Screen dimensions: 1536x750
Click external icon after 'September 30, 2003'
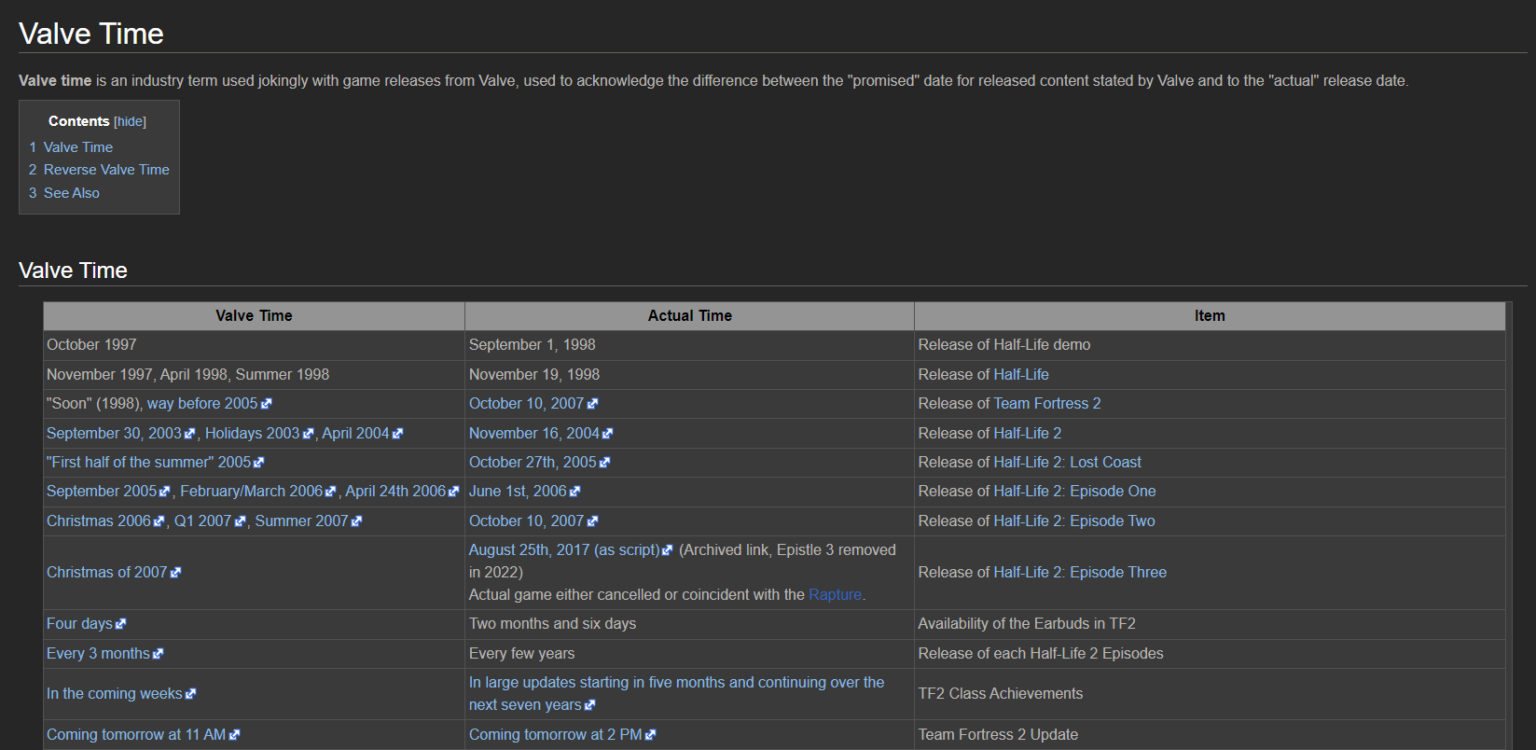190,434
